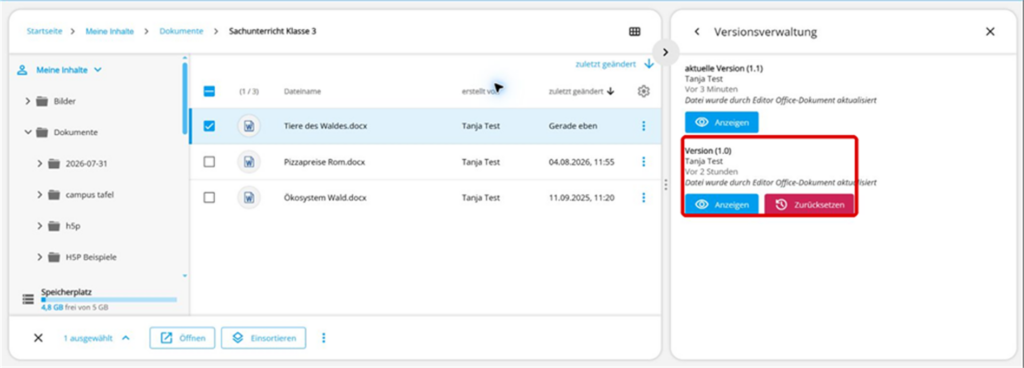Click the panel splitter handle dots
The width and height of the screenshot is (1024, 368).
point(665,185)
